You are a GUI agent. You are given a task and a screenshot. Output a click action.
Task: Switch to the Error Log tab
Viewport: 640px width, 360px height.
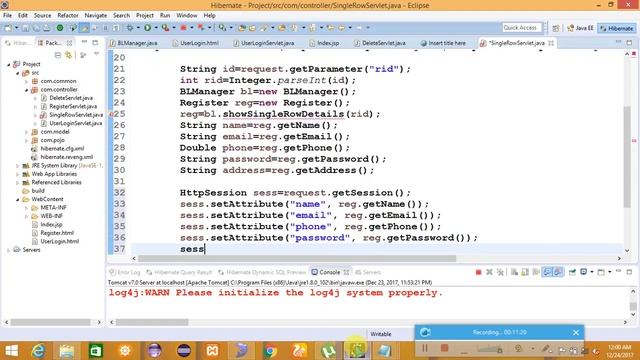click(x=125, y=272)
